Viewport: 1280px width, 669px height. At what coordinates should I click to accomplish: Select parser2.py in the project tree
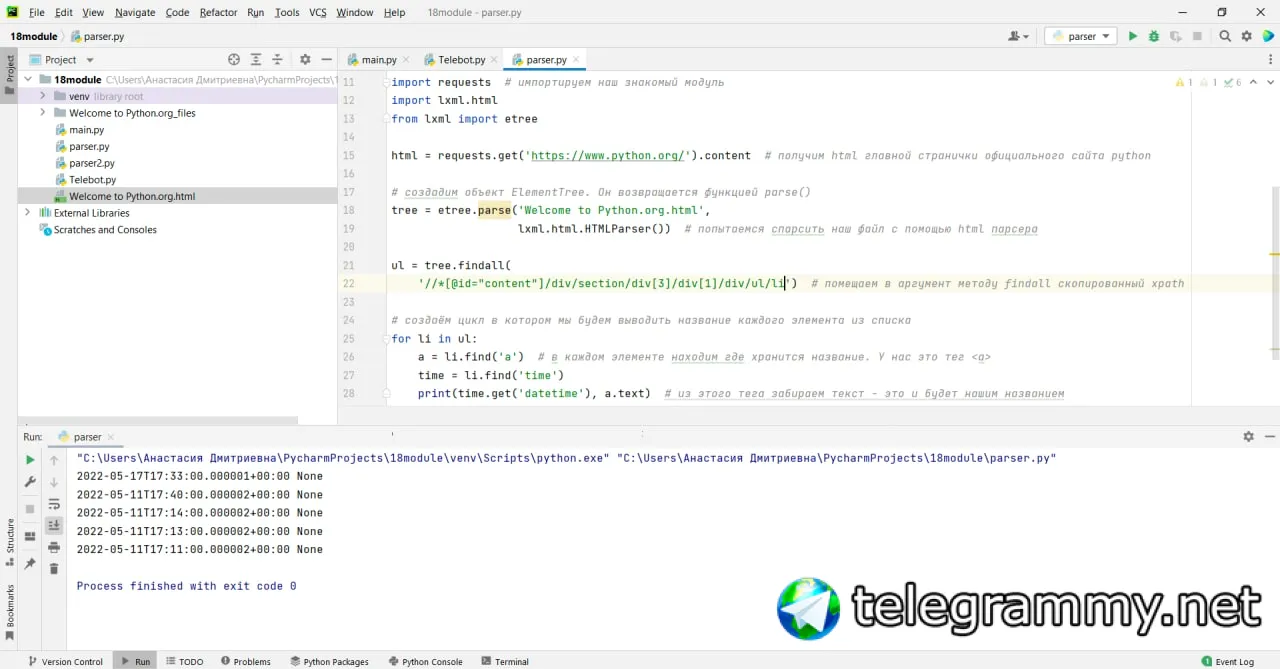(91, 163)
